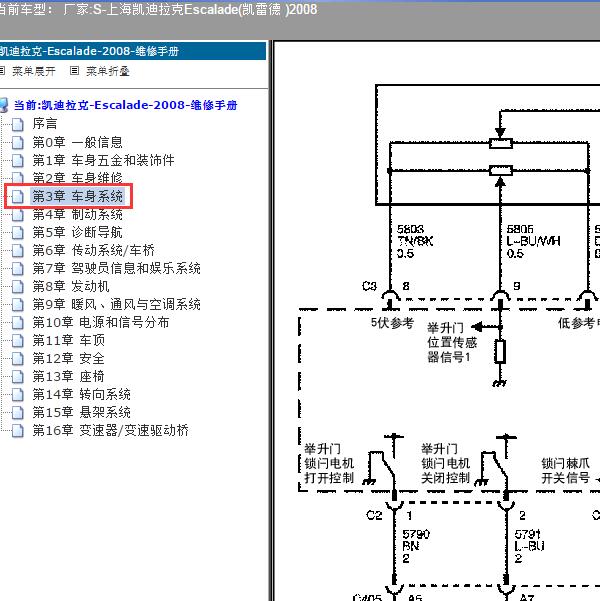Select 第11章 车顶 chapter
600x601 pixels.
tap(69, 340)
